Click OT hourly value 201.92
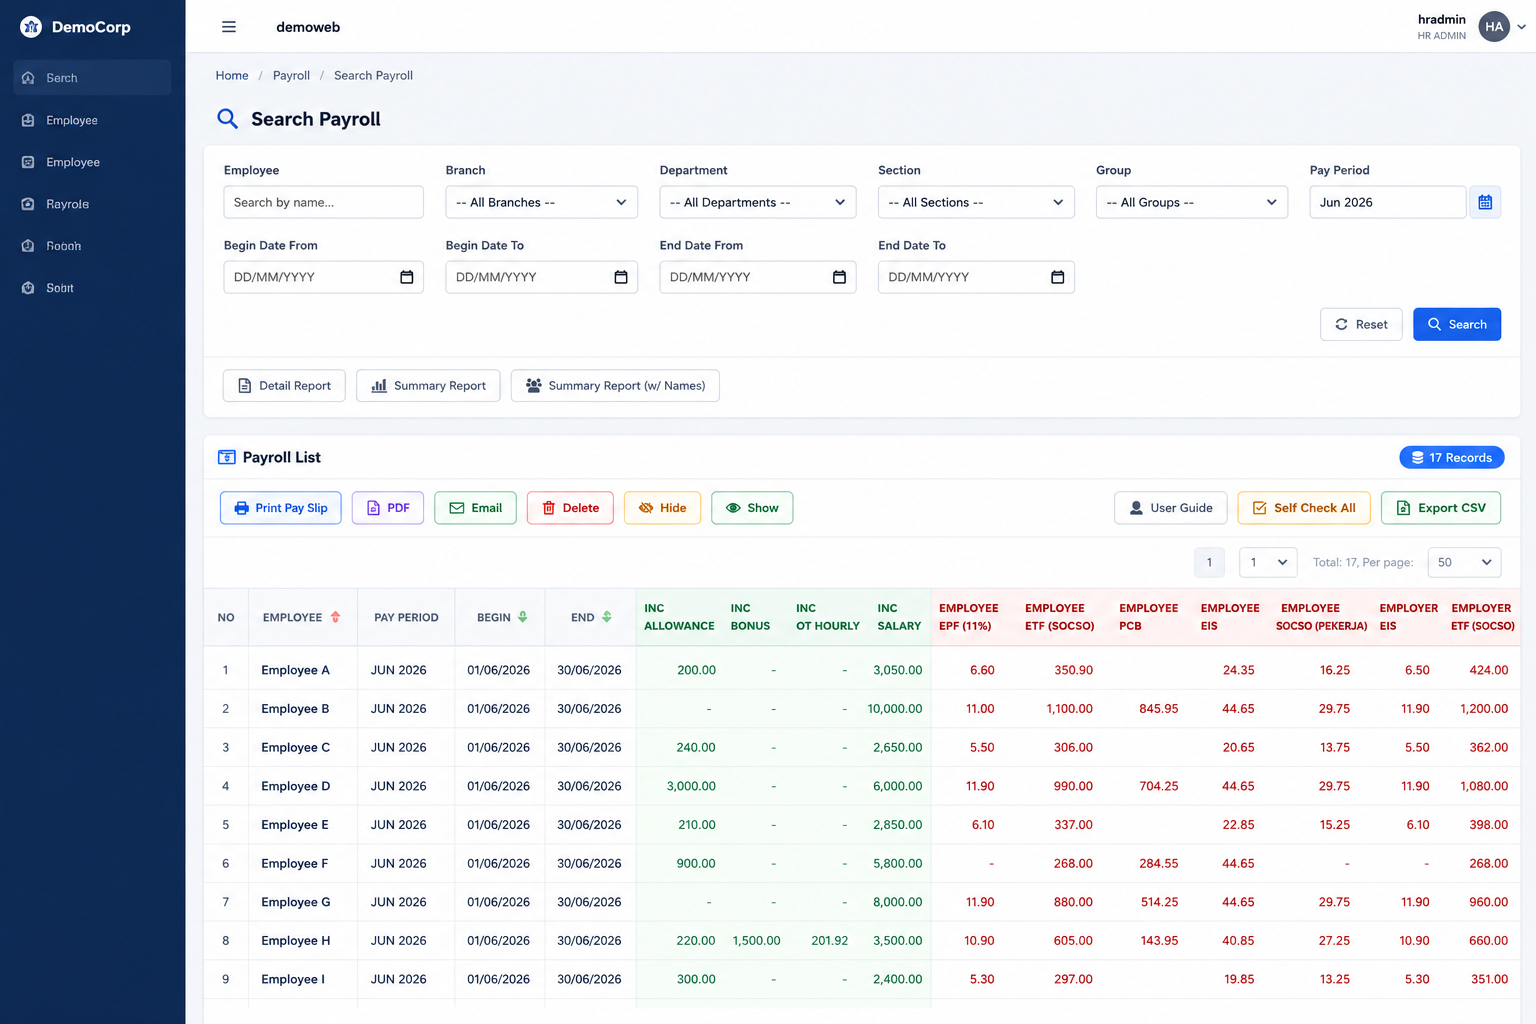The image size is (1536, 1024). click(830, 941)
